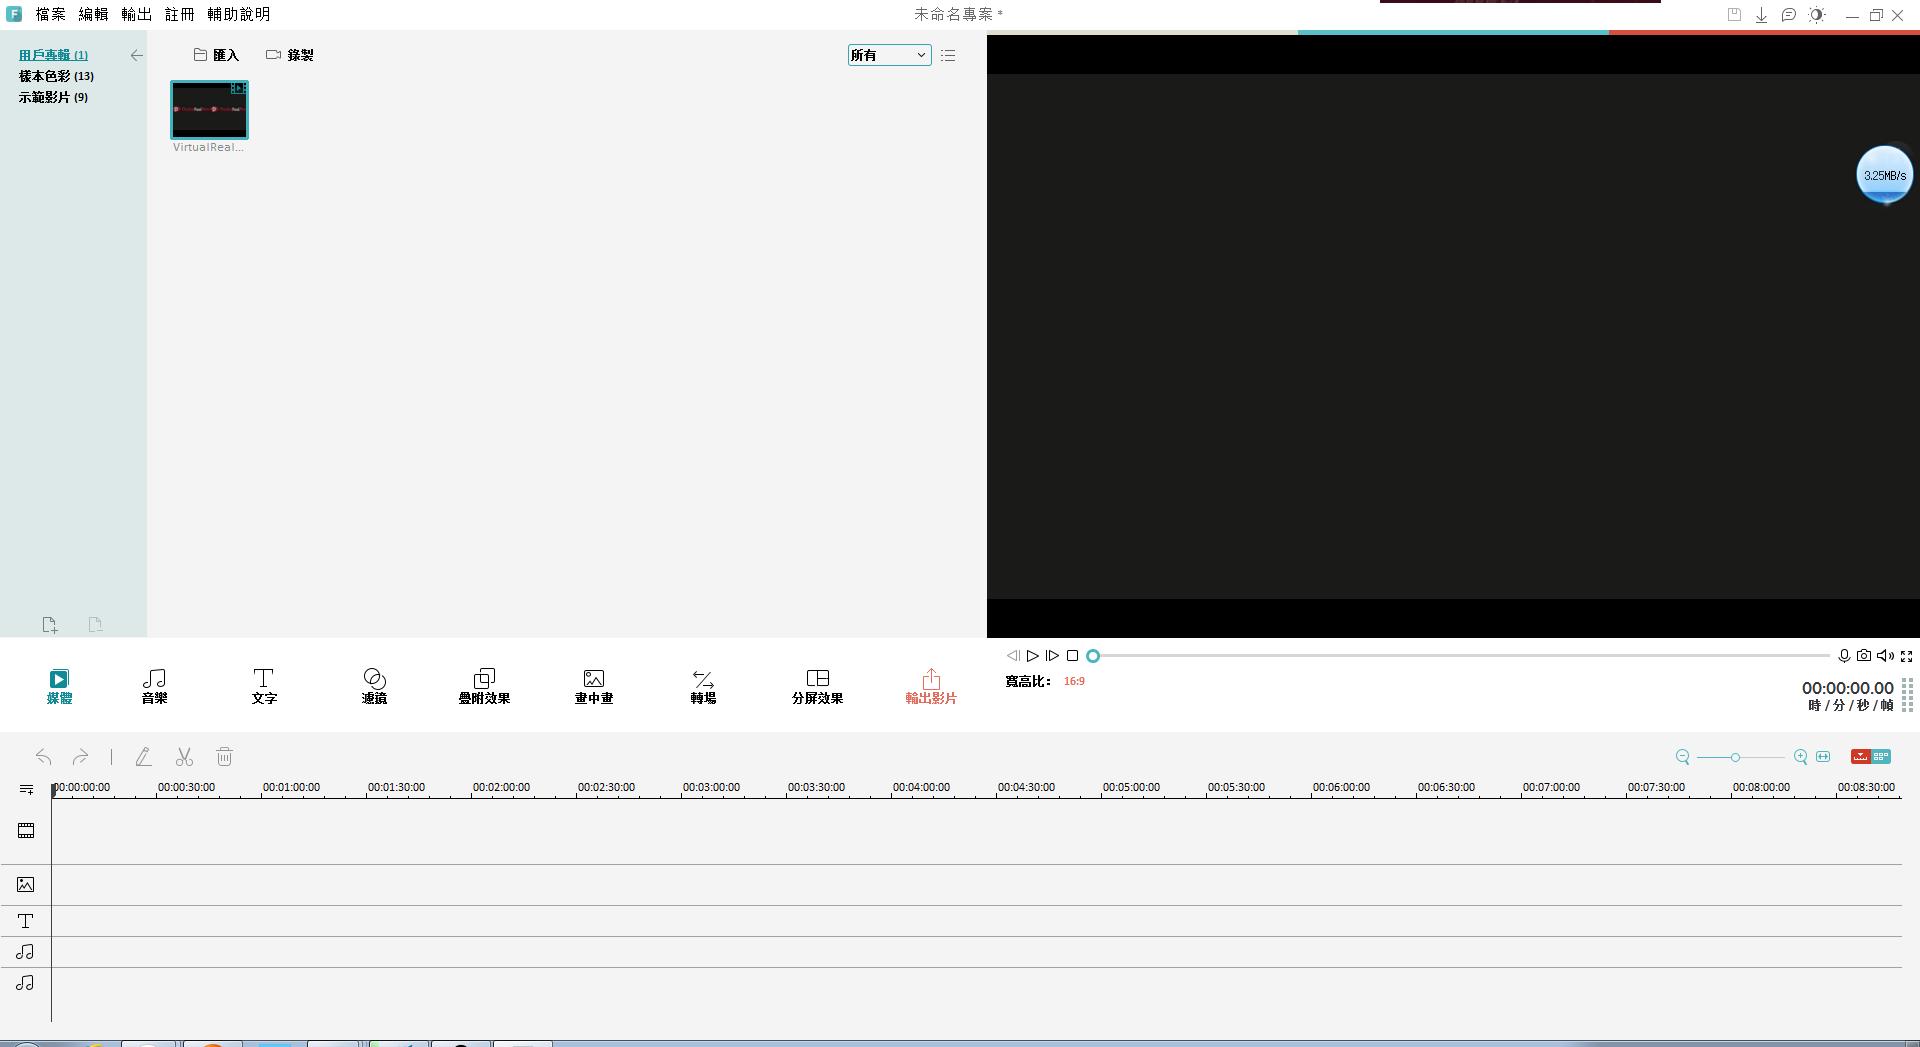Viewport: 1920px width, 1047px height.
Task: Select the second music track icon
Action: (x=26, y=983)
